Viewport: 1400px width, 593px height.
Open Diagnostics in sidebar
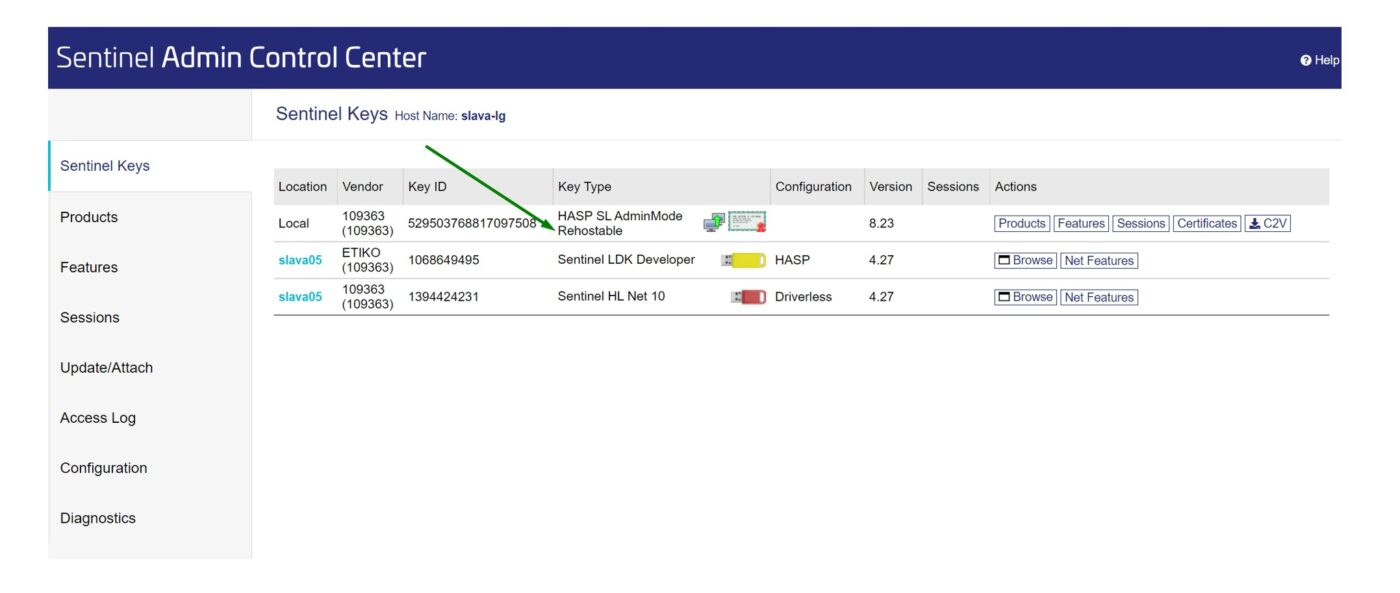pos(97,518)
